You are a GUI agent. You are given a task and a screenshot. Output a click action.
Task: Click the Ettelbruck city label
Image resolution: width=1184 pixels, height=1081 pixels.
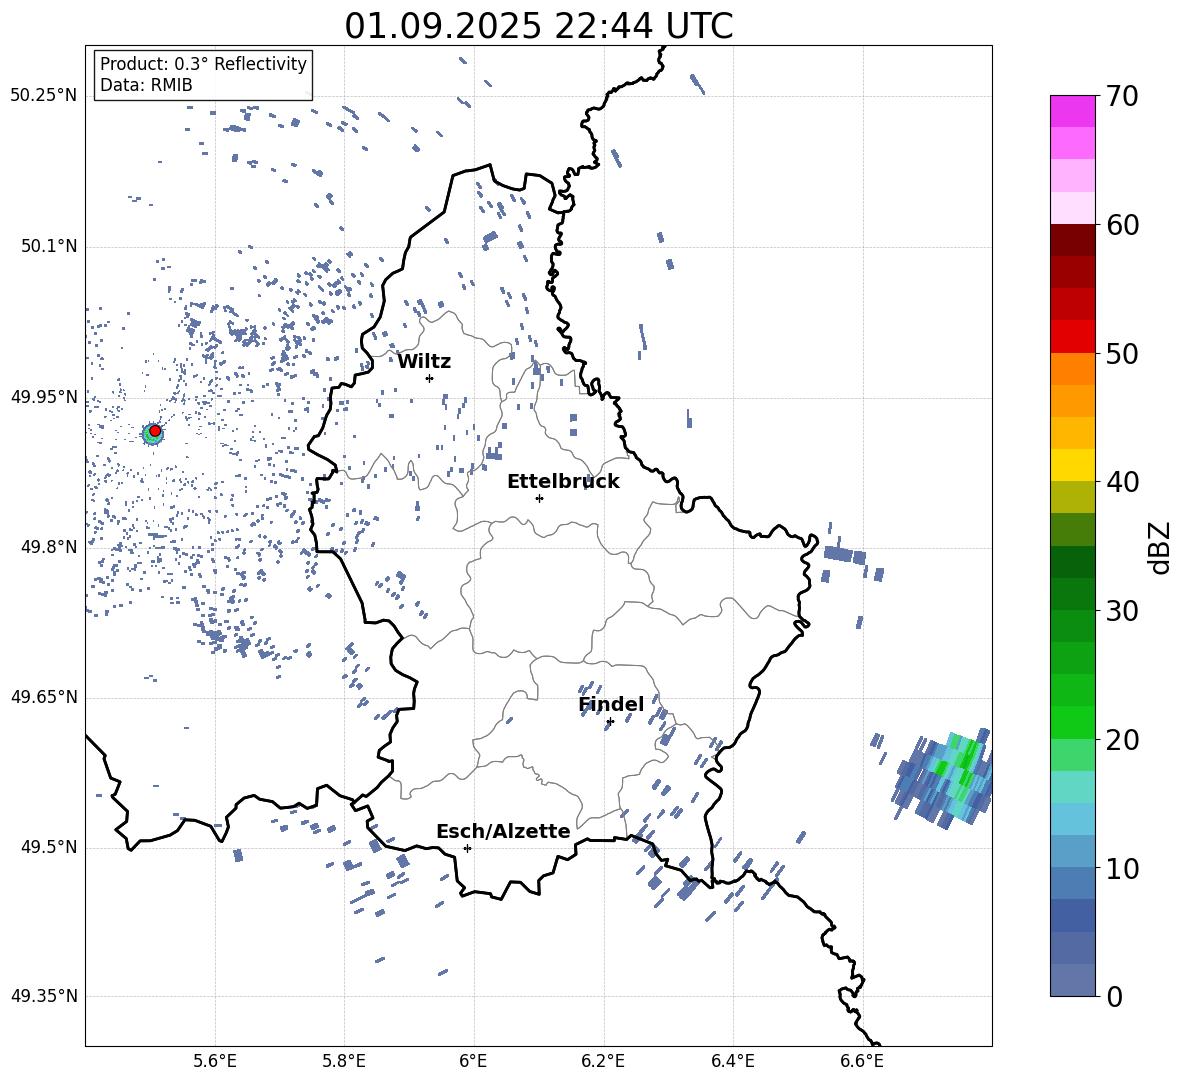click(563, 482)
